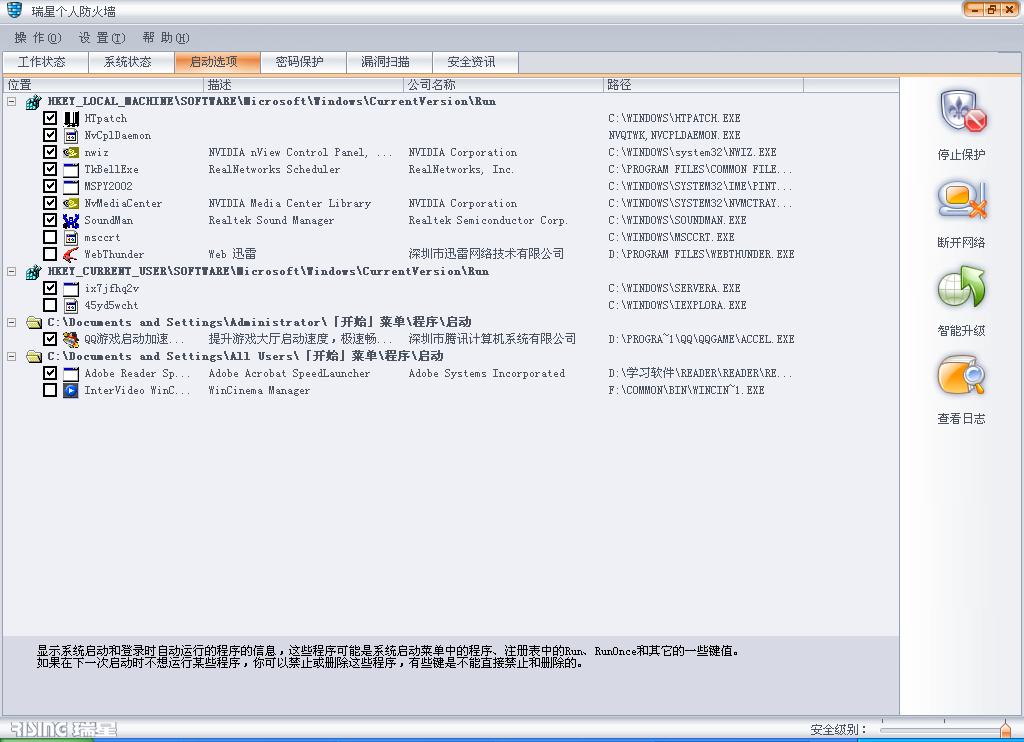Click the HKEY_CURRENT_USER registry key icon
The height and width of the screenshot is (742, 1024).
tap(33, 272)
